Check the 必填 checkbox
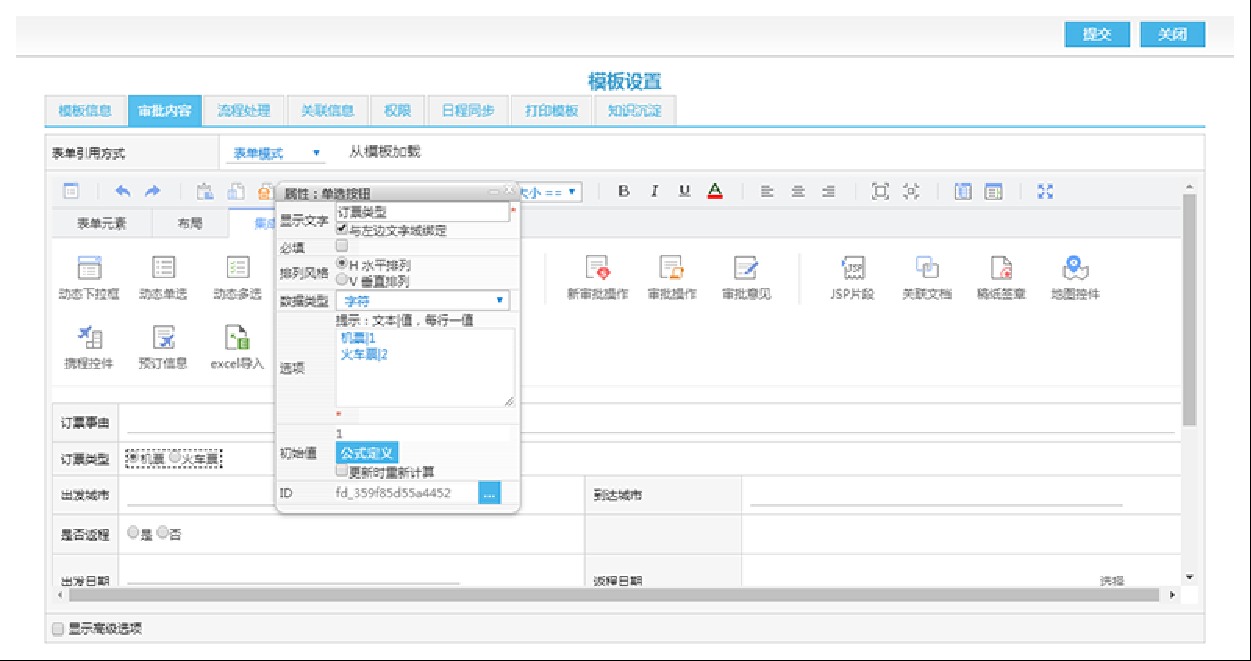1251x661 pixels. point(342,246)
